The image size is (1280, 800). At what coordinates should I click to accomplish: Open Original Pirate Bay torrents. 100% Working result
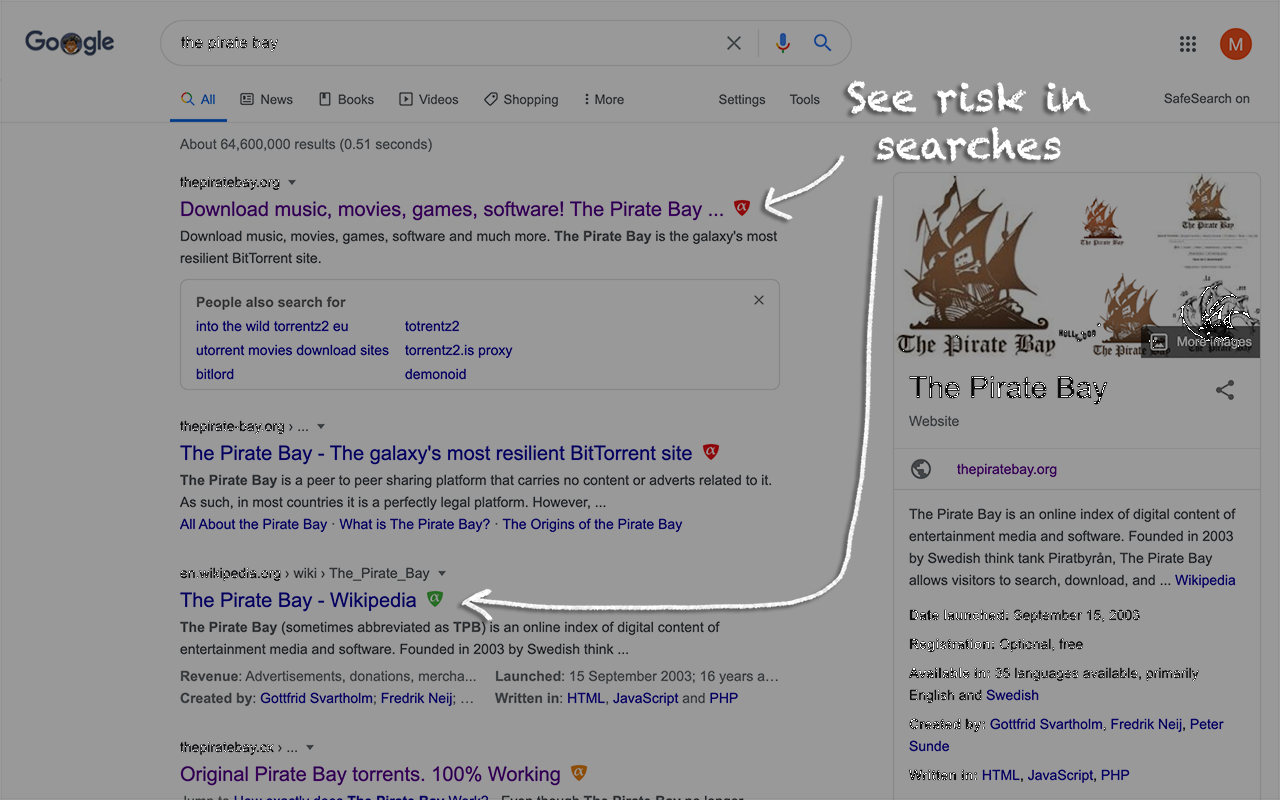(x=370, y=774)
